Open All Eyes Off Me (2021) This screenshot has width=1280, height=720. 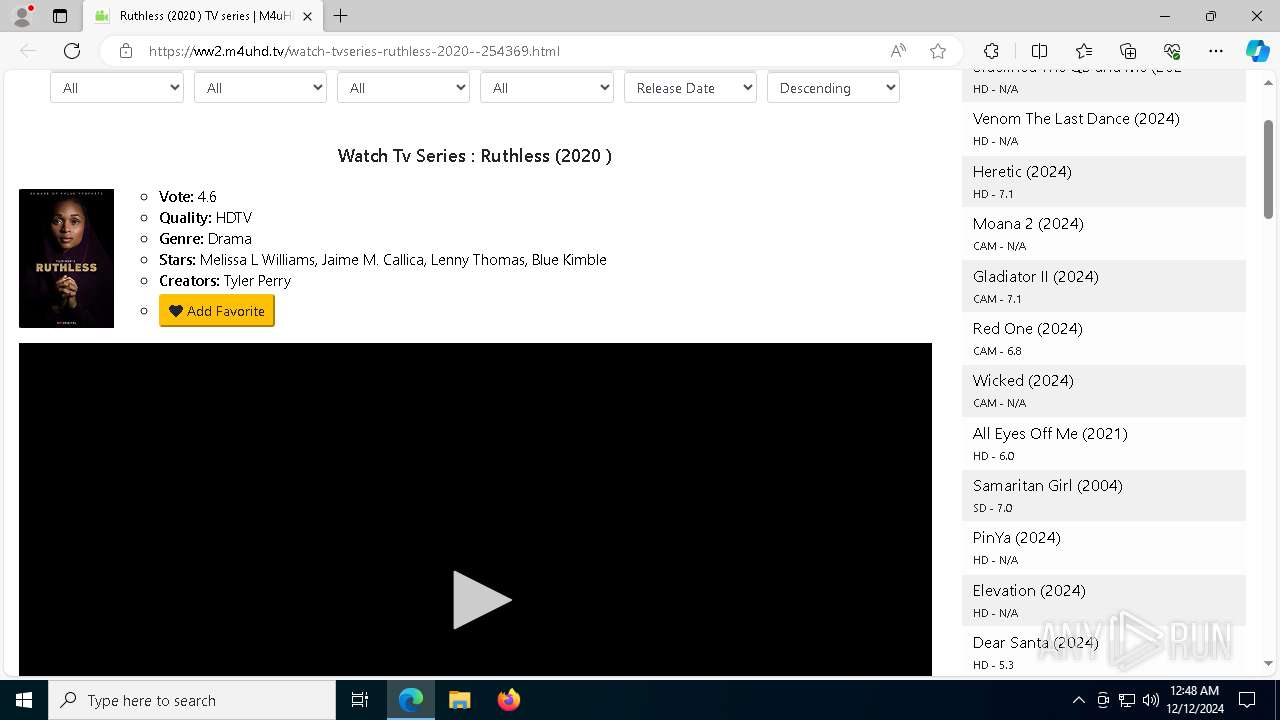point(1050,433)
